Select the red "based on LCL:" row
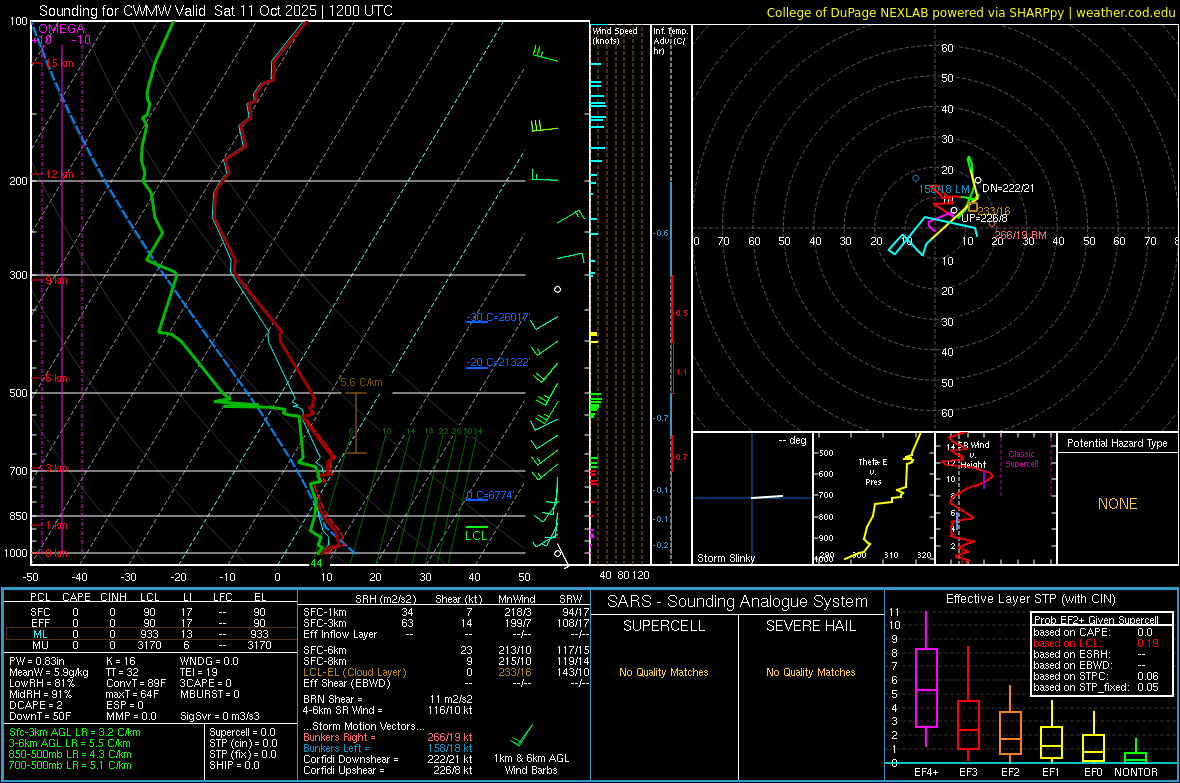 coord(1096,643)
